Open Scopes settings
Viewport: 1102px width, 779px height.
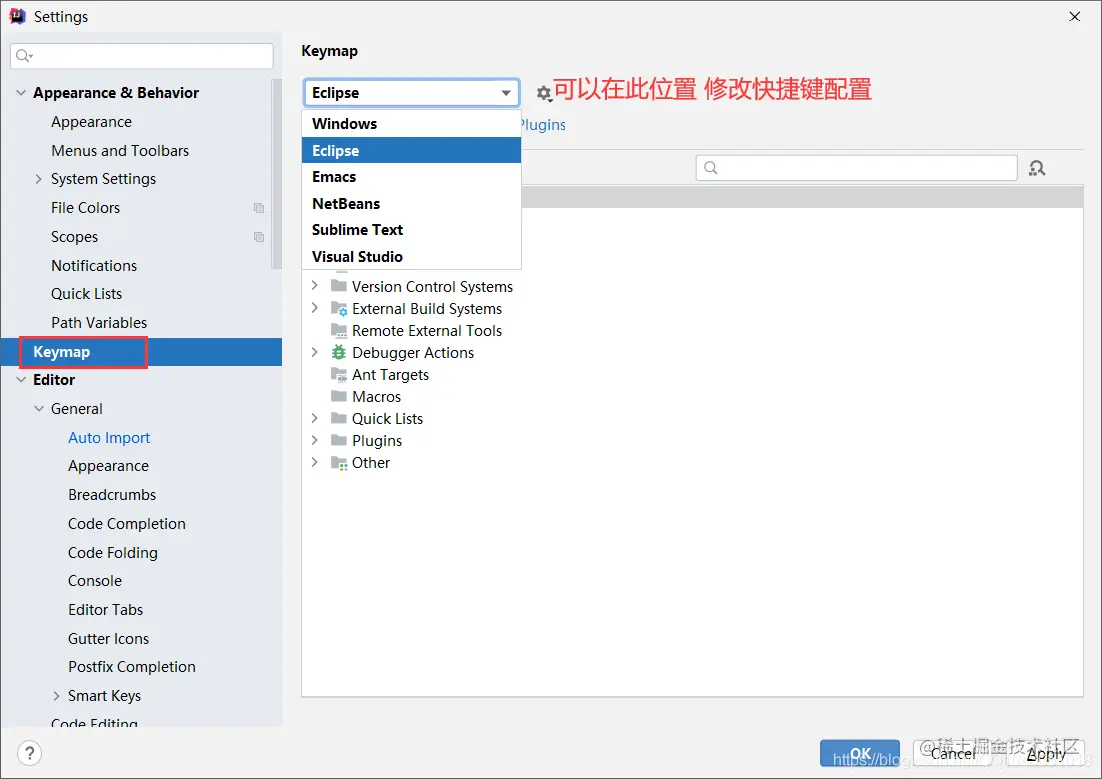[74, 237]
